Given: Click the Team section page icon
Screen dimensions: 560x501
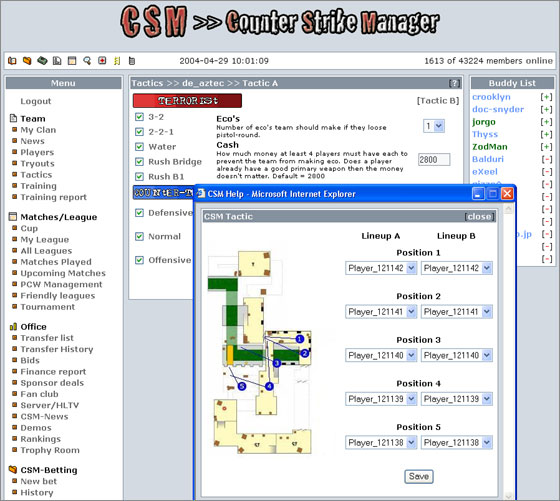Looking at the screenshot, I should 13,118.
